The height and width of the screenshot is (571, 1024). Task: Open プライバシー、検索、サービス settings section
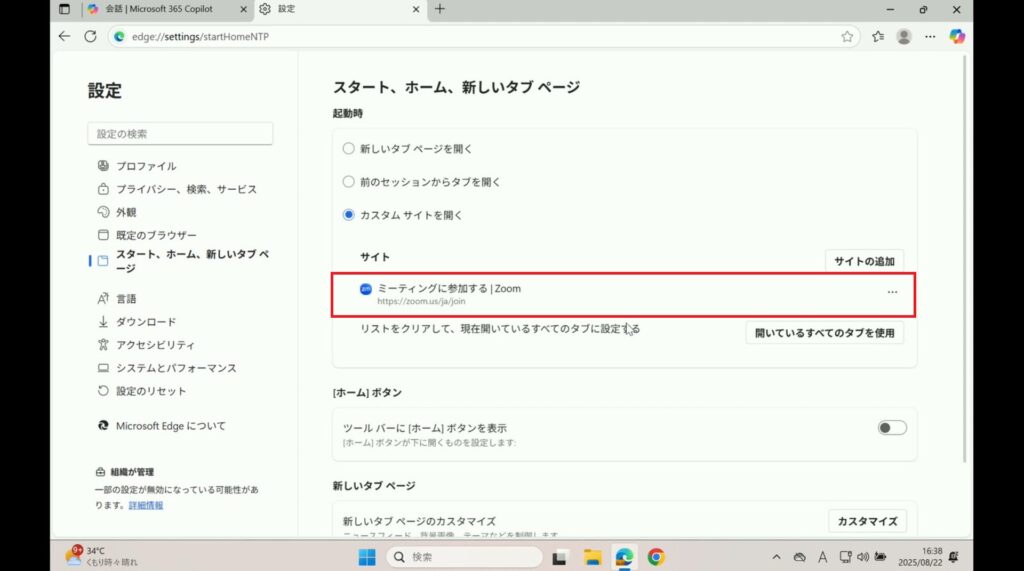pos(186,189)
